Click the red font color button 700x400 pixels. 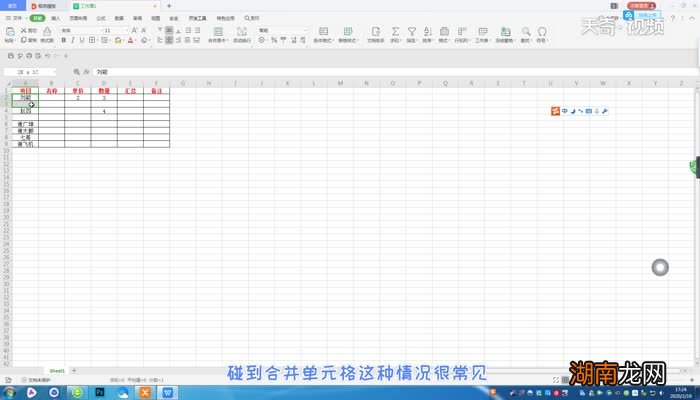(130, 40)
